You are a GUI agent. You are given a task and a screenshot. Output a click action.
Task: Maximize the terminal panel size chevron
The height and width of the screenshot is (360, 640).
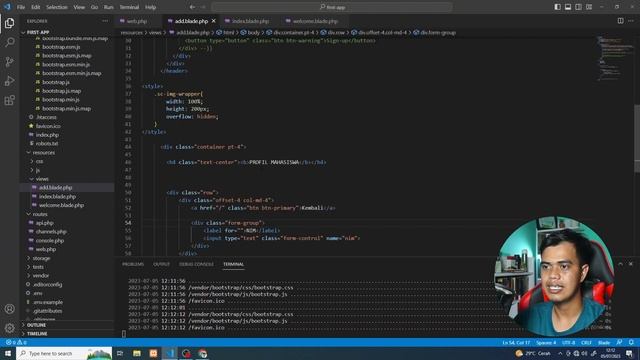click(620, 264)
